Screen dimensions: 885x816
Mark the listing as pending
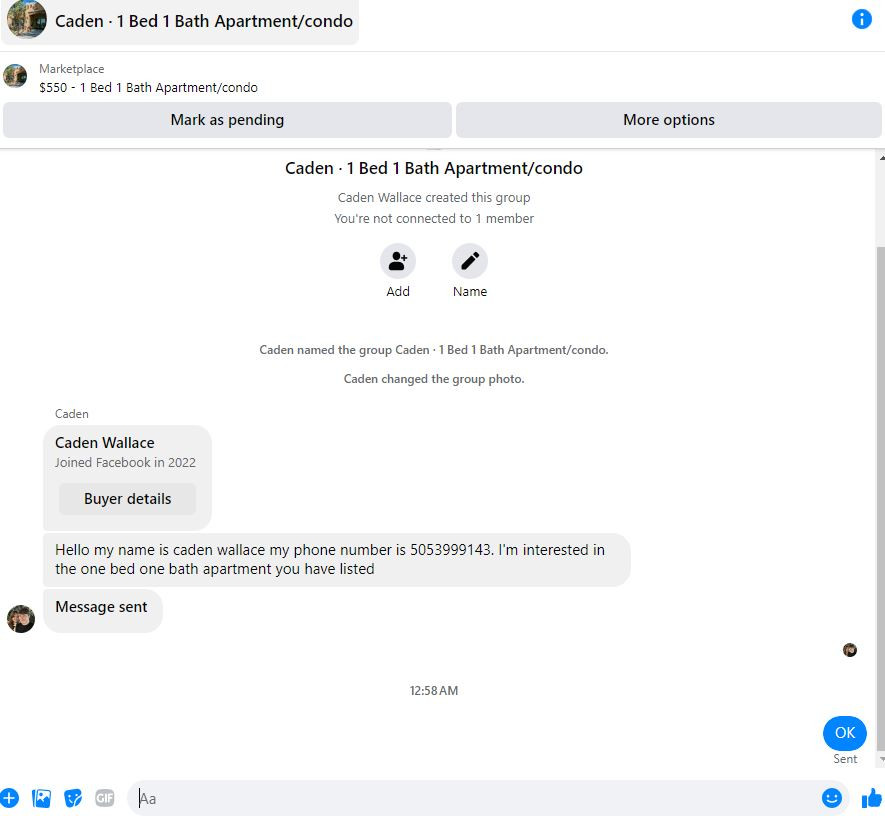(x=227, y=120)
